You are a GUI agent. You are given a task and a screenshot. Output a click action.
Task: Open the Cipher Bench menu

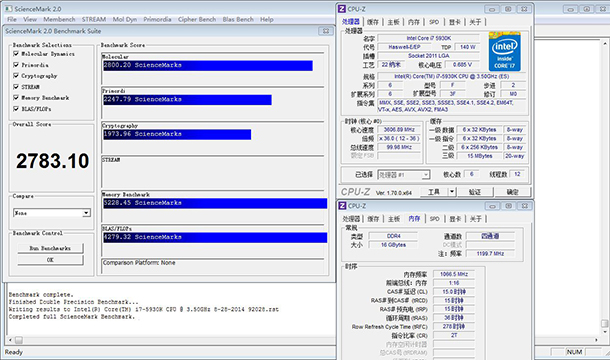point(197,19)
